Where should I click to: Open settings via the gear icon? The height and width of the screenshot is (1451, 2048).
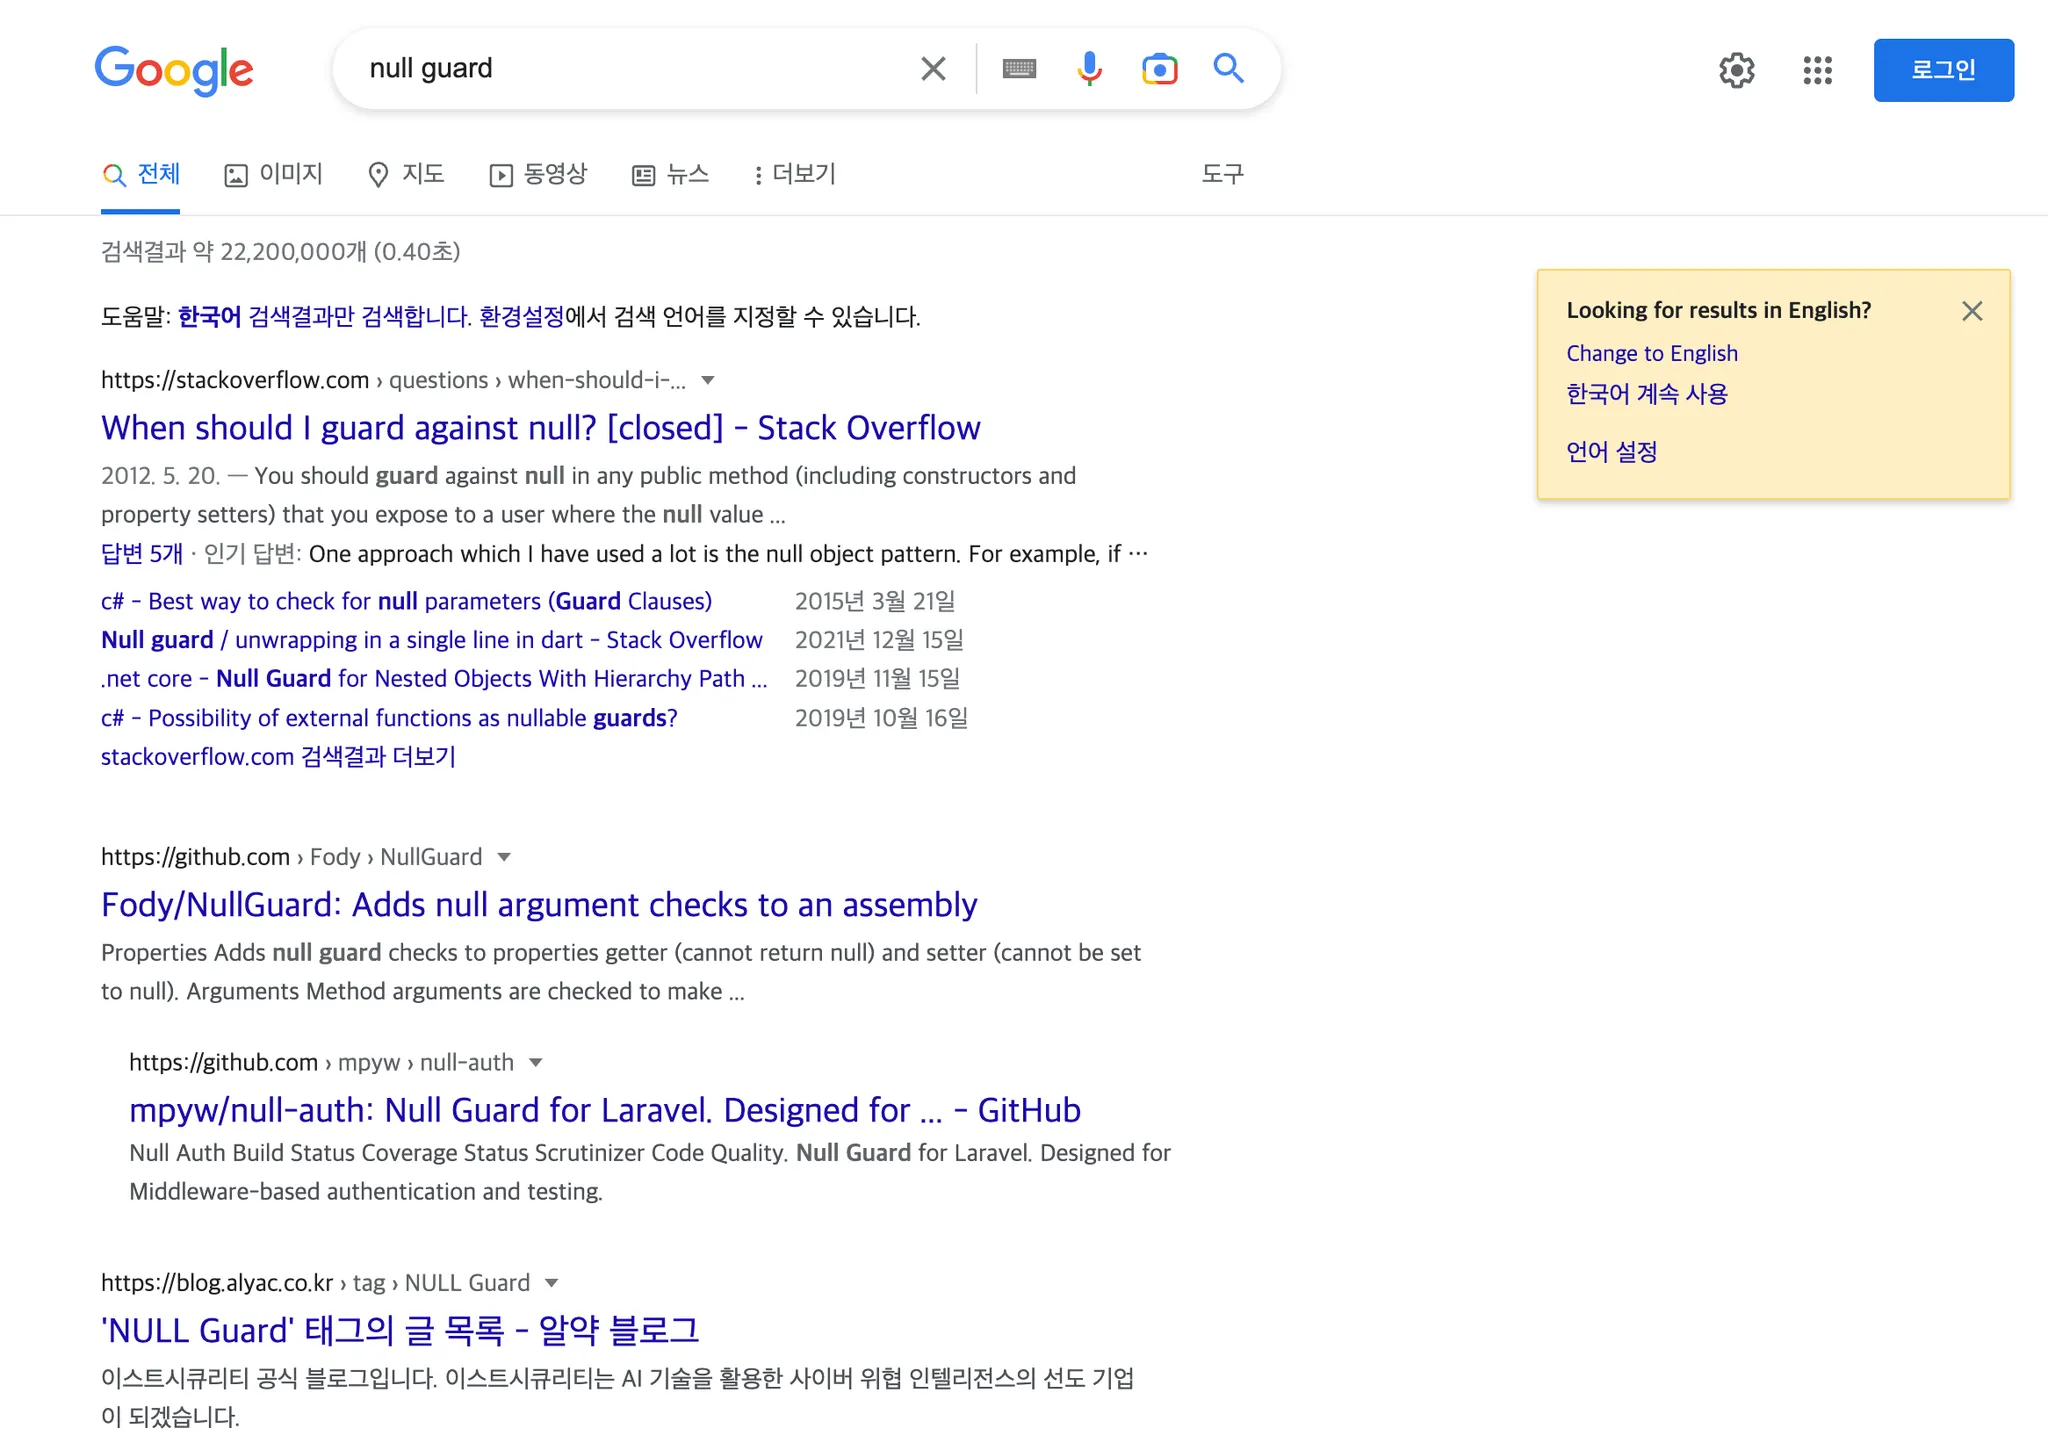click(x=1737, y=70)
